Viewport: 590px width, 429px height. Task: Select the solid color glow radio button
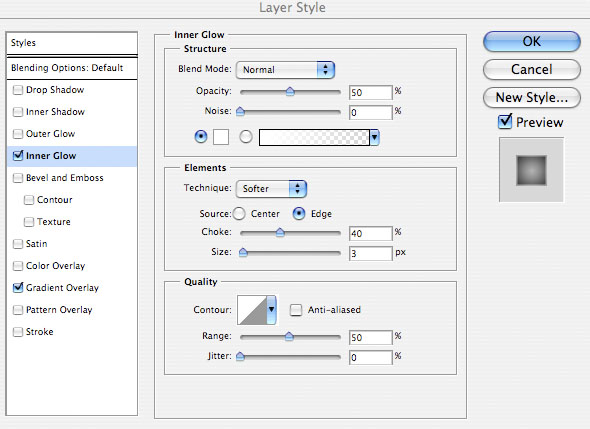point(201,137)
